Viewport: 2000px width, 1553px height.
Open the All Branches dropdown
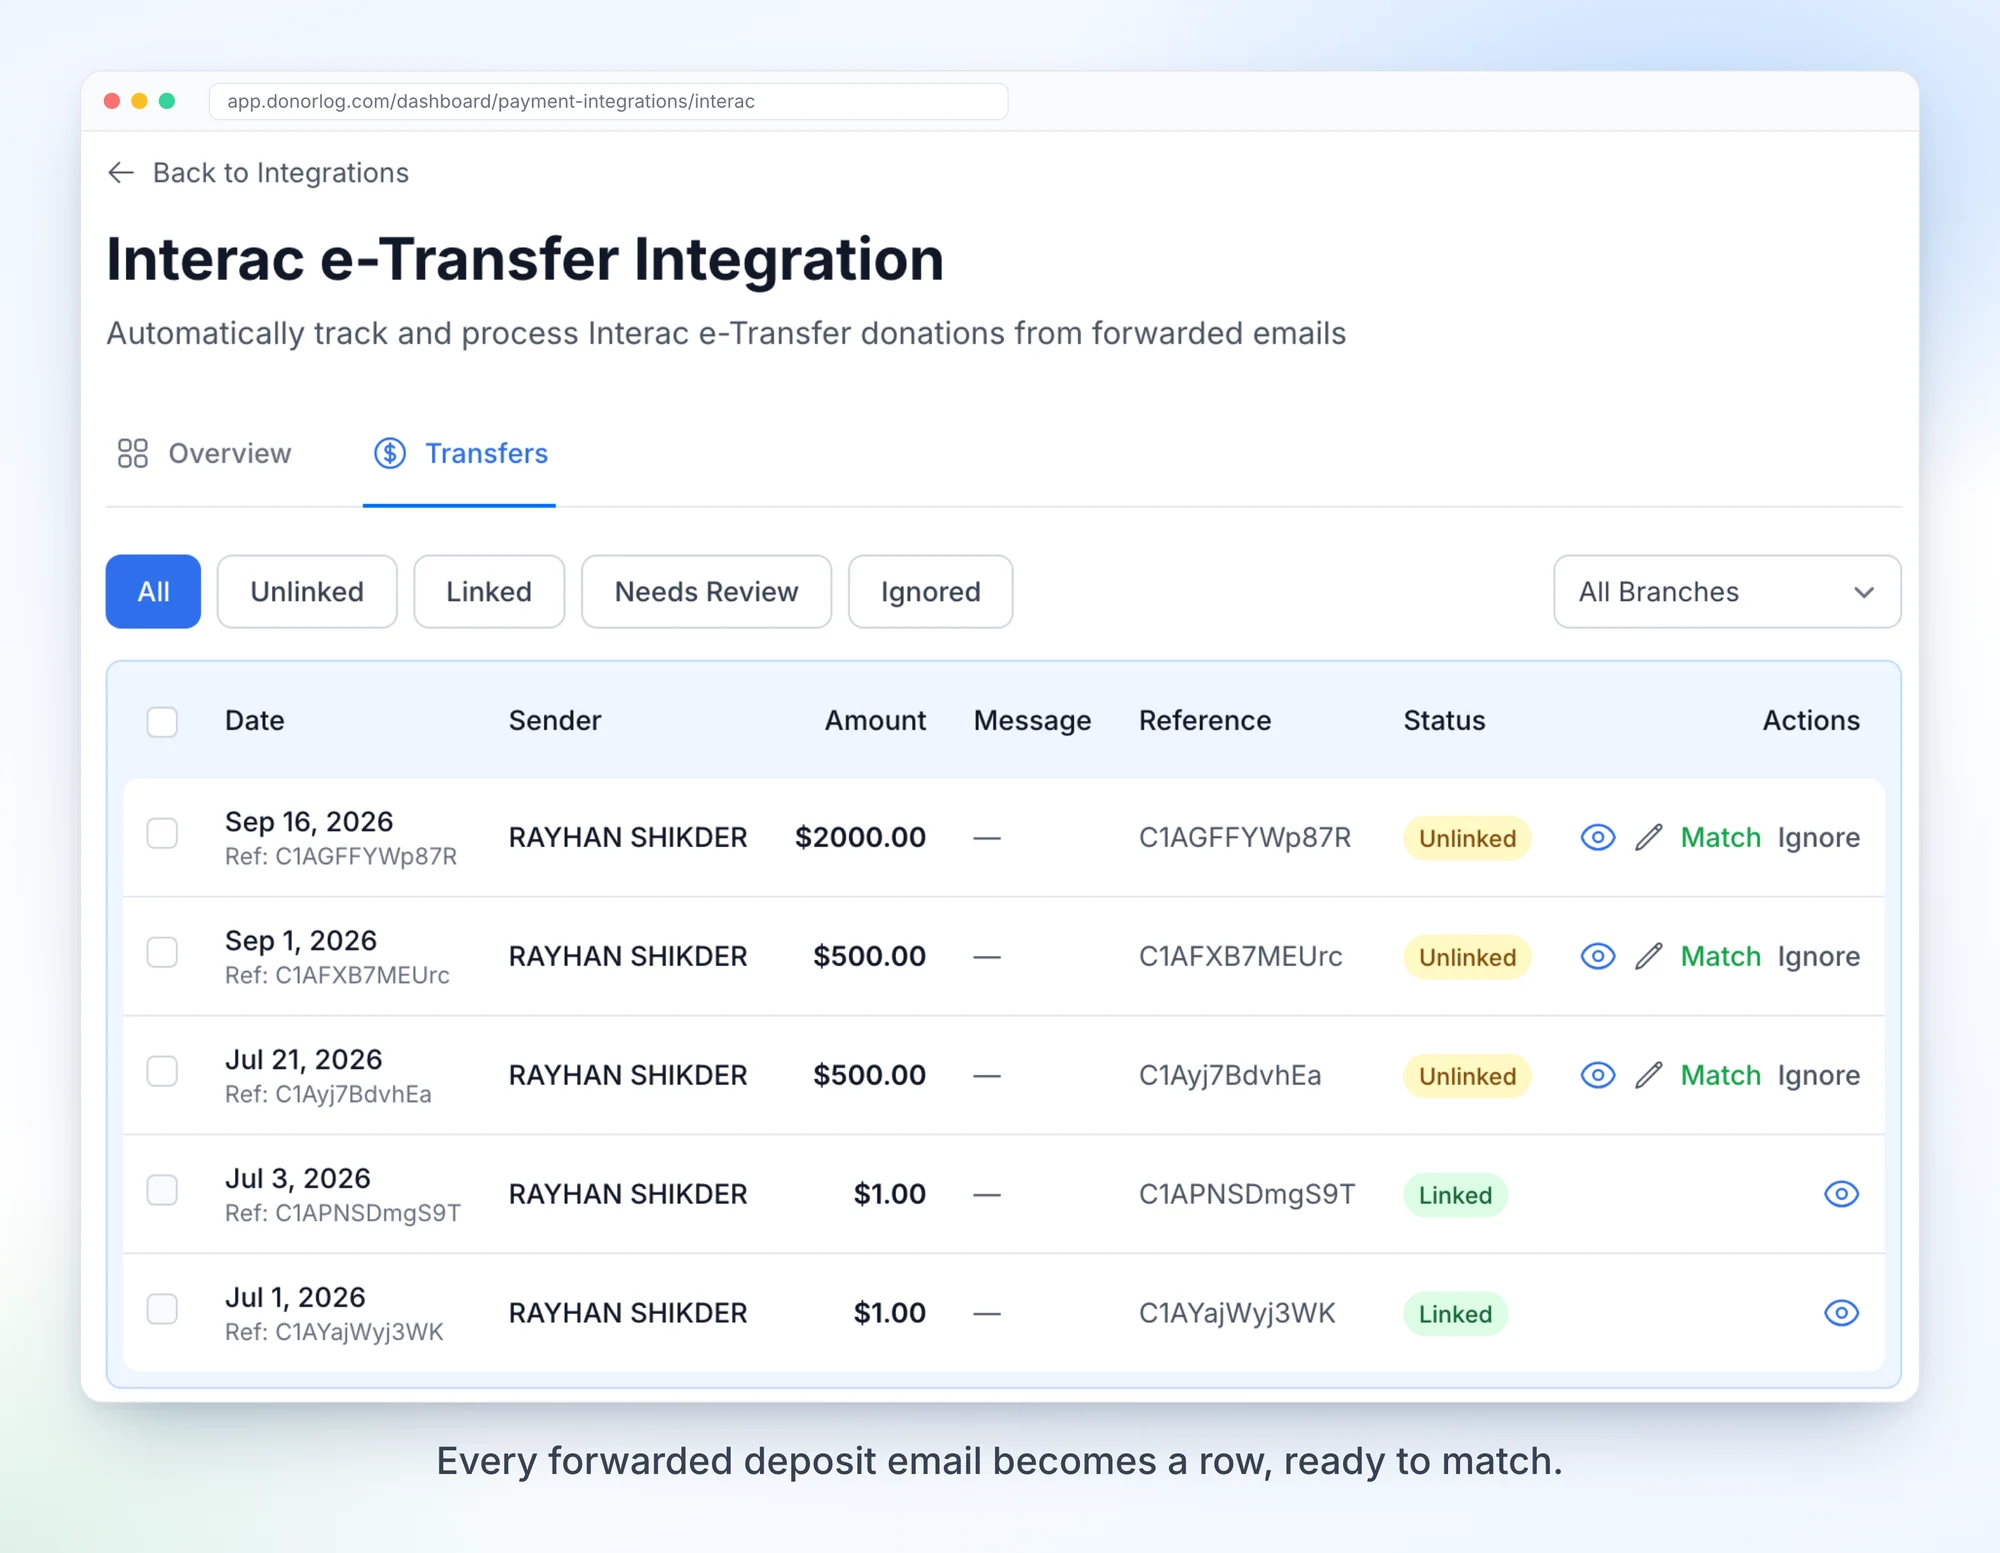1727,592
